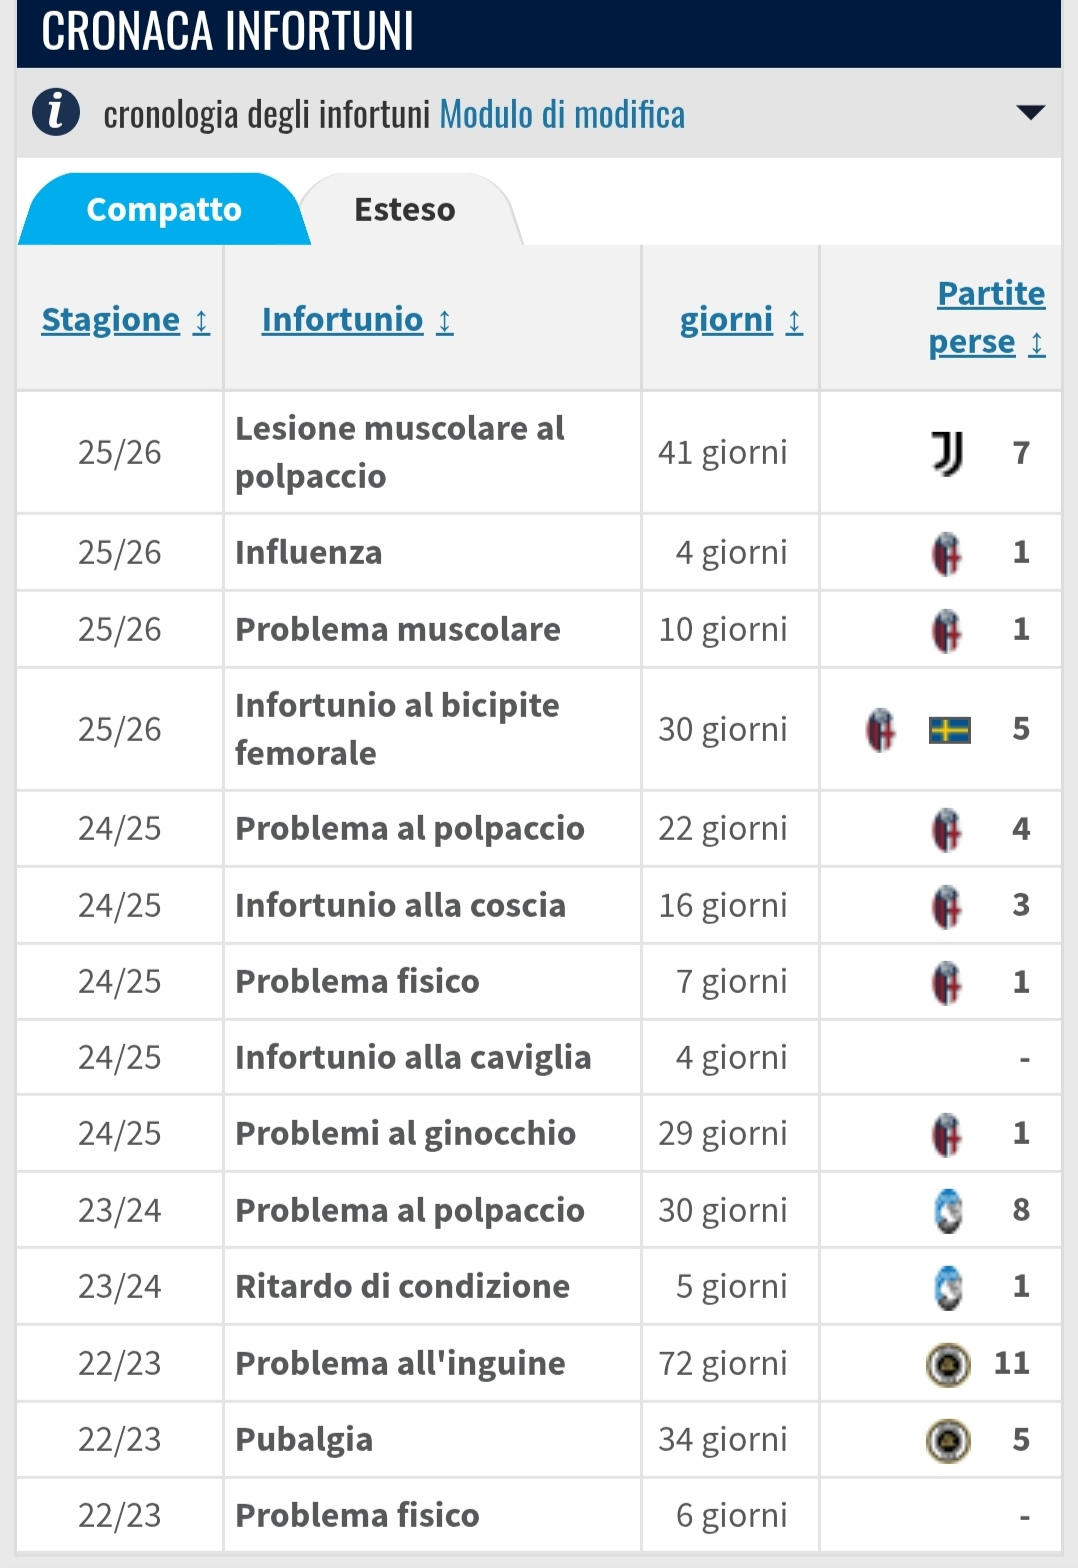1078x1568 pixels.
Task: Click the Sweden flag icon
Action: pos(949,730)
